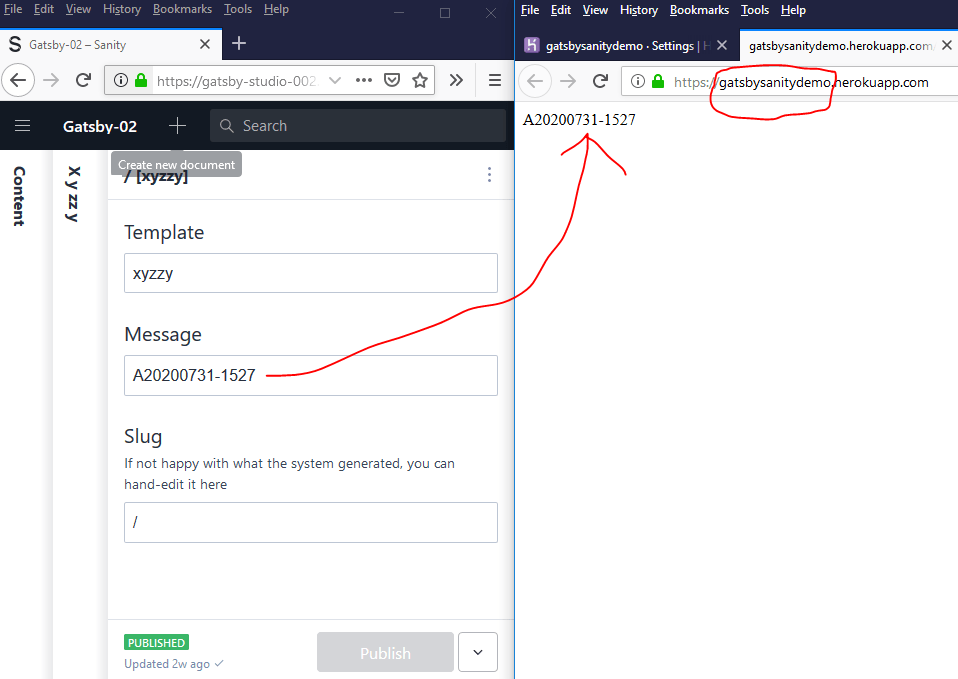Open Bookmarks menu in right window
This screenshot has width=958, height=679.
coord(699,10)
